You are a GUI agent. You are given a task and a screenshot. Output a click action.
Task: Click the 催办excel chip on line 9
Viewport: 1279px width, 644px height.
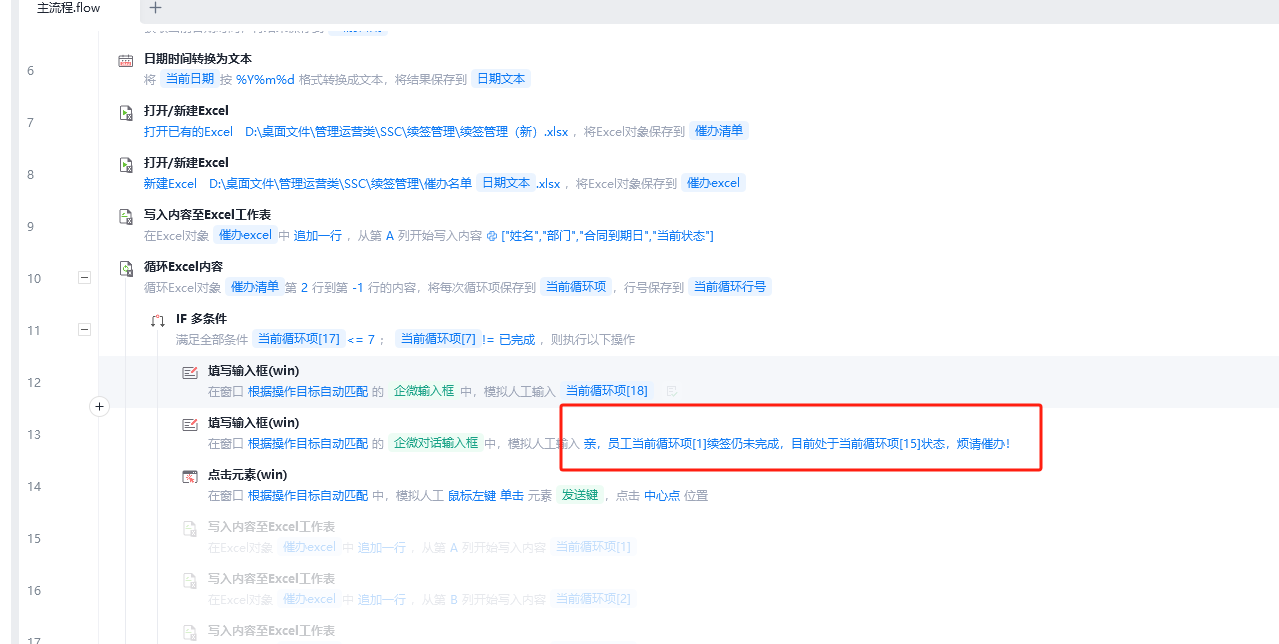click(x=246, y=235)
